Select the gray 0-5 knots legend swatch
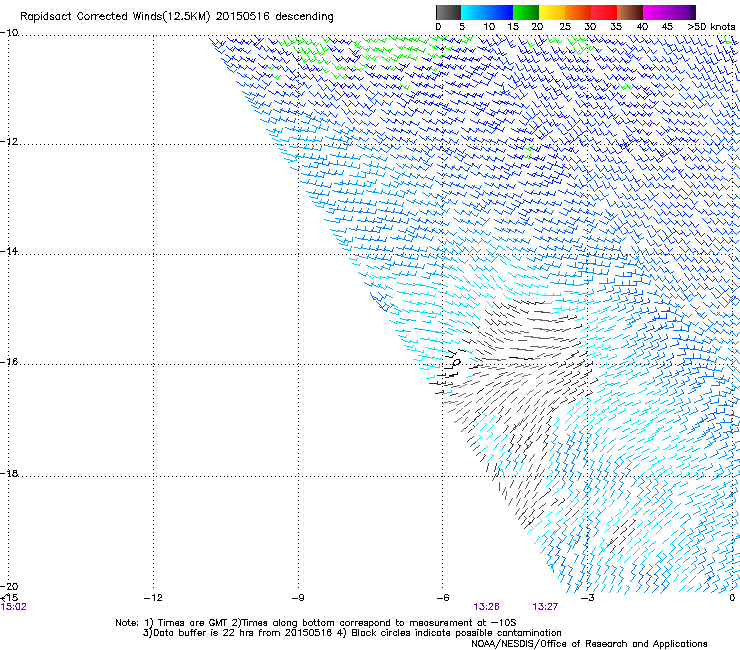The image size is (740, 650). (x=448, y=12)
